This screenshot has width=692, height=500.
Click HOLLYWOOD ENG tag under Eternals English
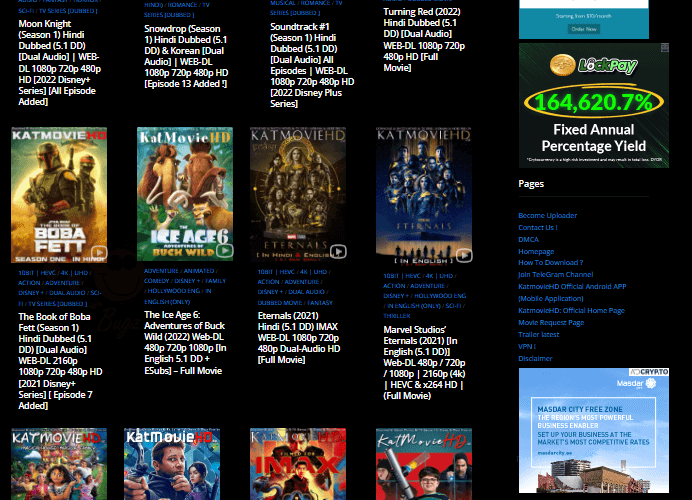pyautogui.click(x=440, y=296)
